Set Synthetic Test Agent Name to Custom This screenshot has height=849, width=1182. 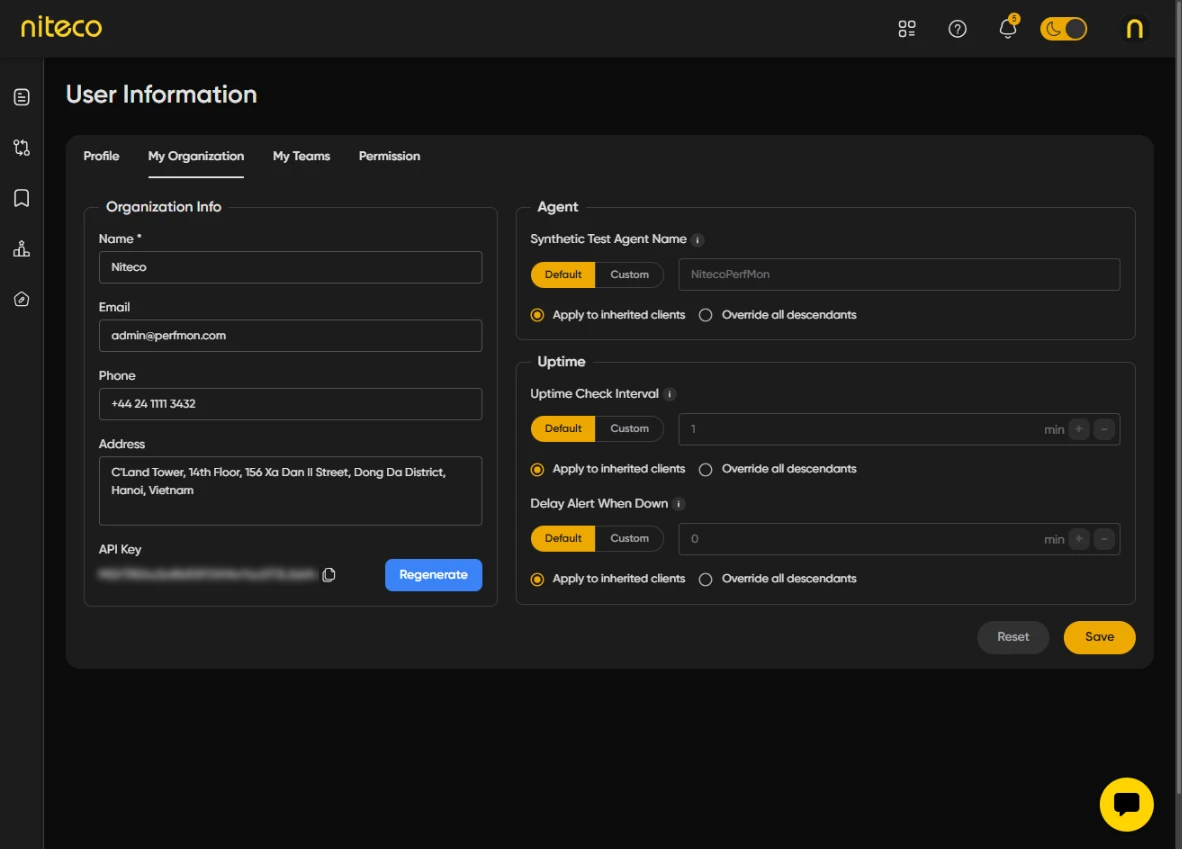point(629,275)
